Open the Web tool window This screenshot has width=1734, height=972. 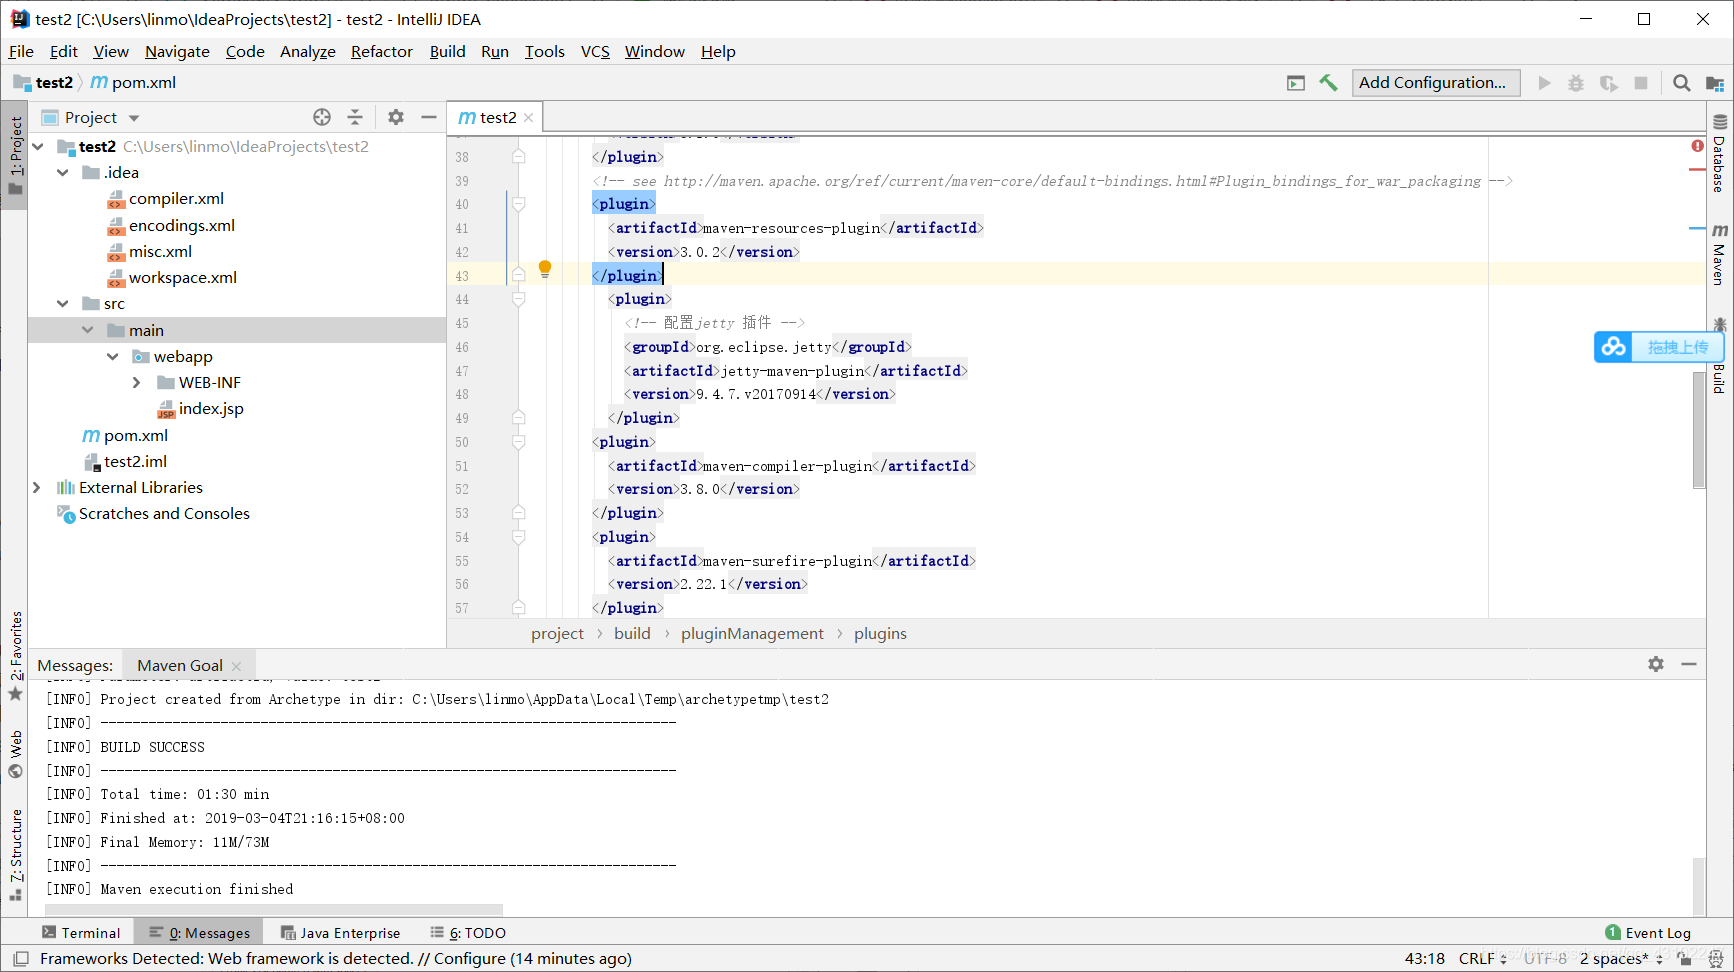16,754
